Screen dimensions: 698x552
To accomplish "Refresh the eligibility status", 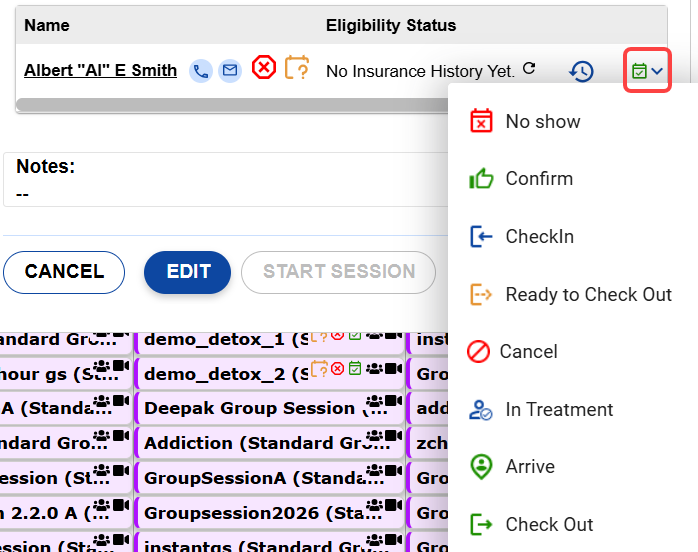I will [530, 69].
